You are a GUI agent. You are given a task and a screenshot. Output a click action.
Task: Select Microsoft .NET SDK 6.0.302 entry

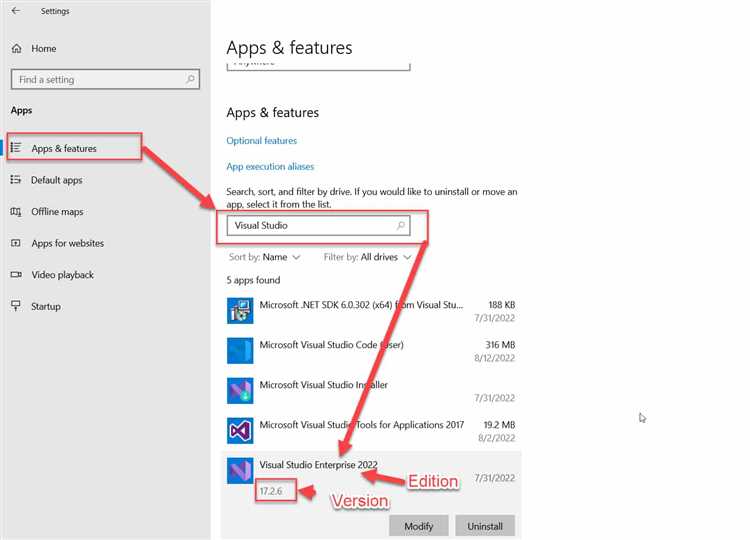371,311
